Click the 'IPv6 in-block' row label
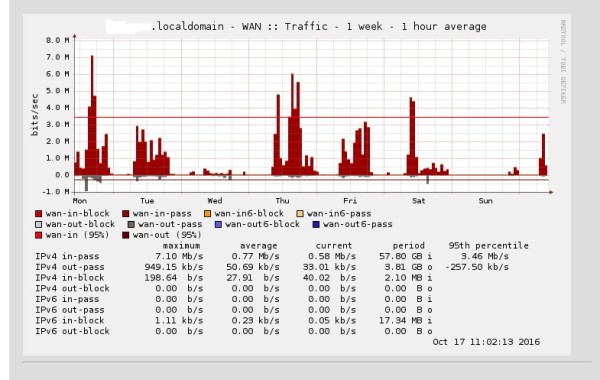Viewport: 600px width, 380px height. 70,321
